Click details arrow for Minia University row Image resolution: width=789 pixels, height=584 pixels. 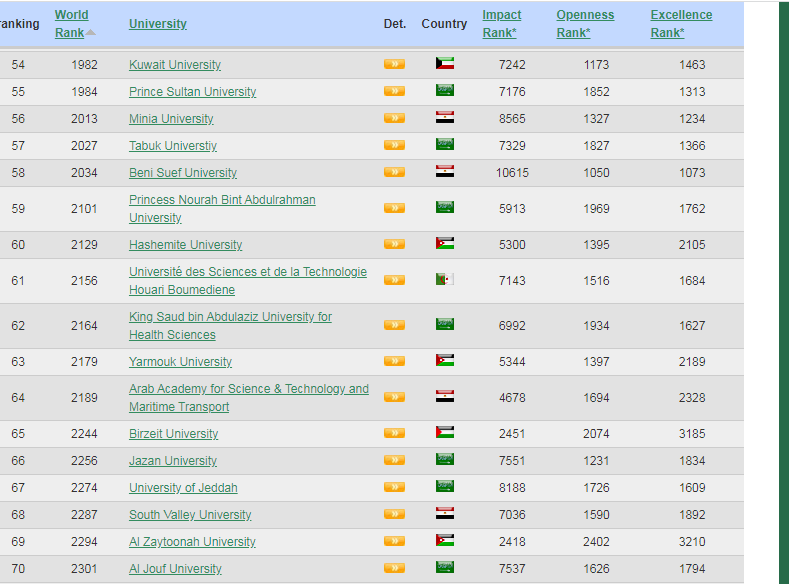[x=394, y=119]
